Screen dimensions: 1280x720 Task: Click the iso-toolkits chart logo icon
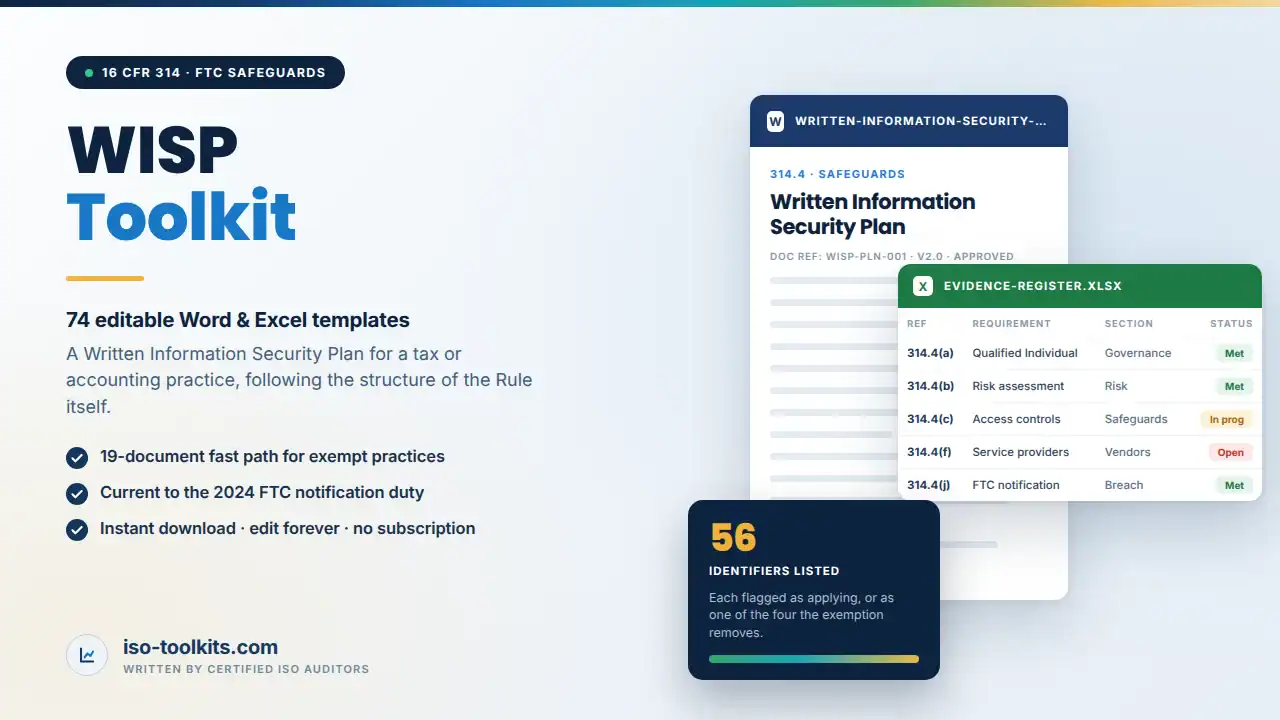[87, 656]
